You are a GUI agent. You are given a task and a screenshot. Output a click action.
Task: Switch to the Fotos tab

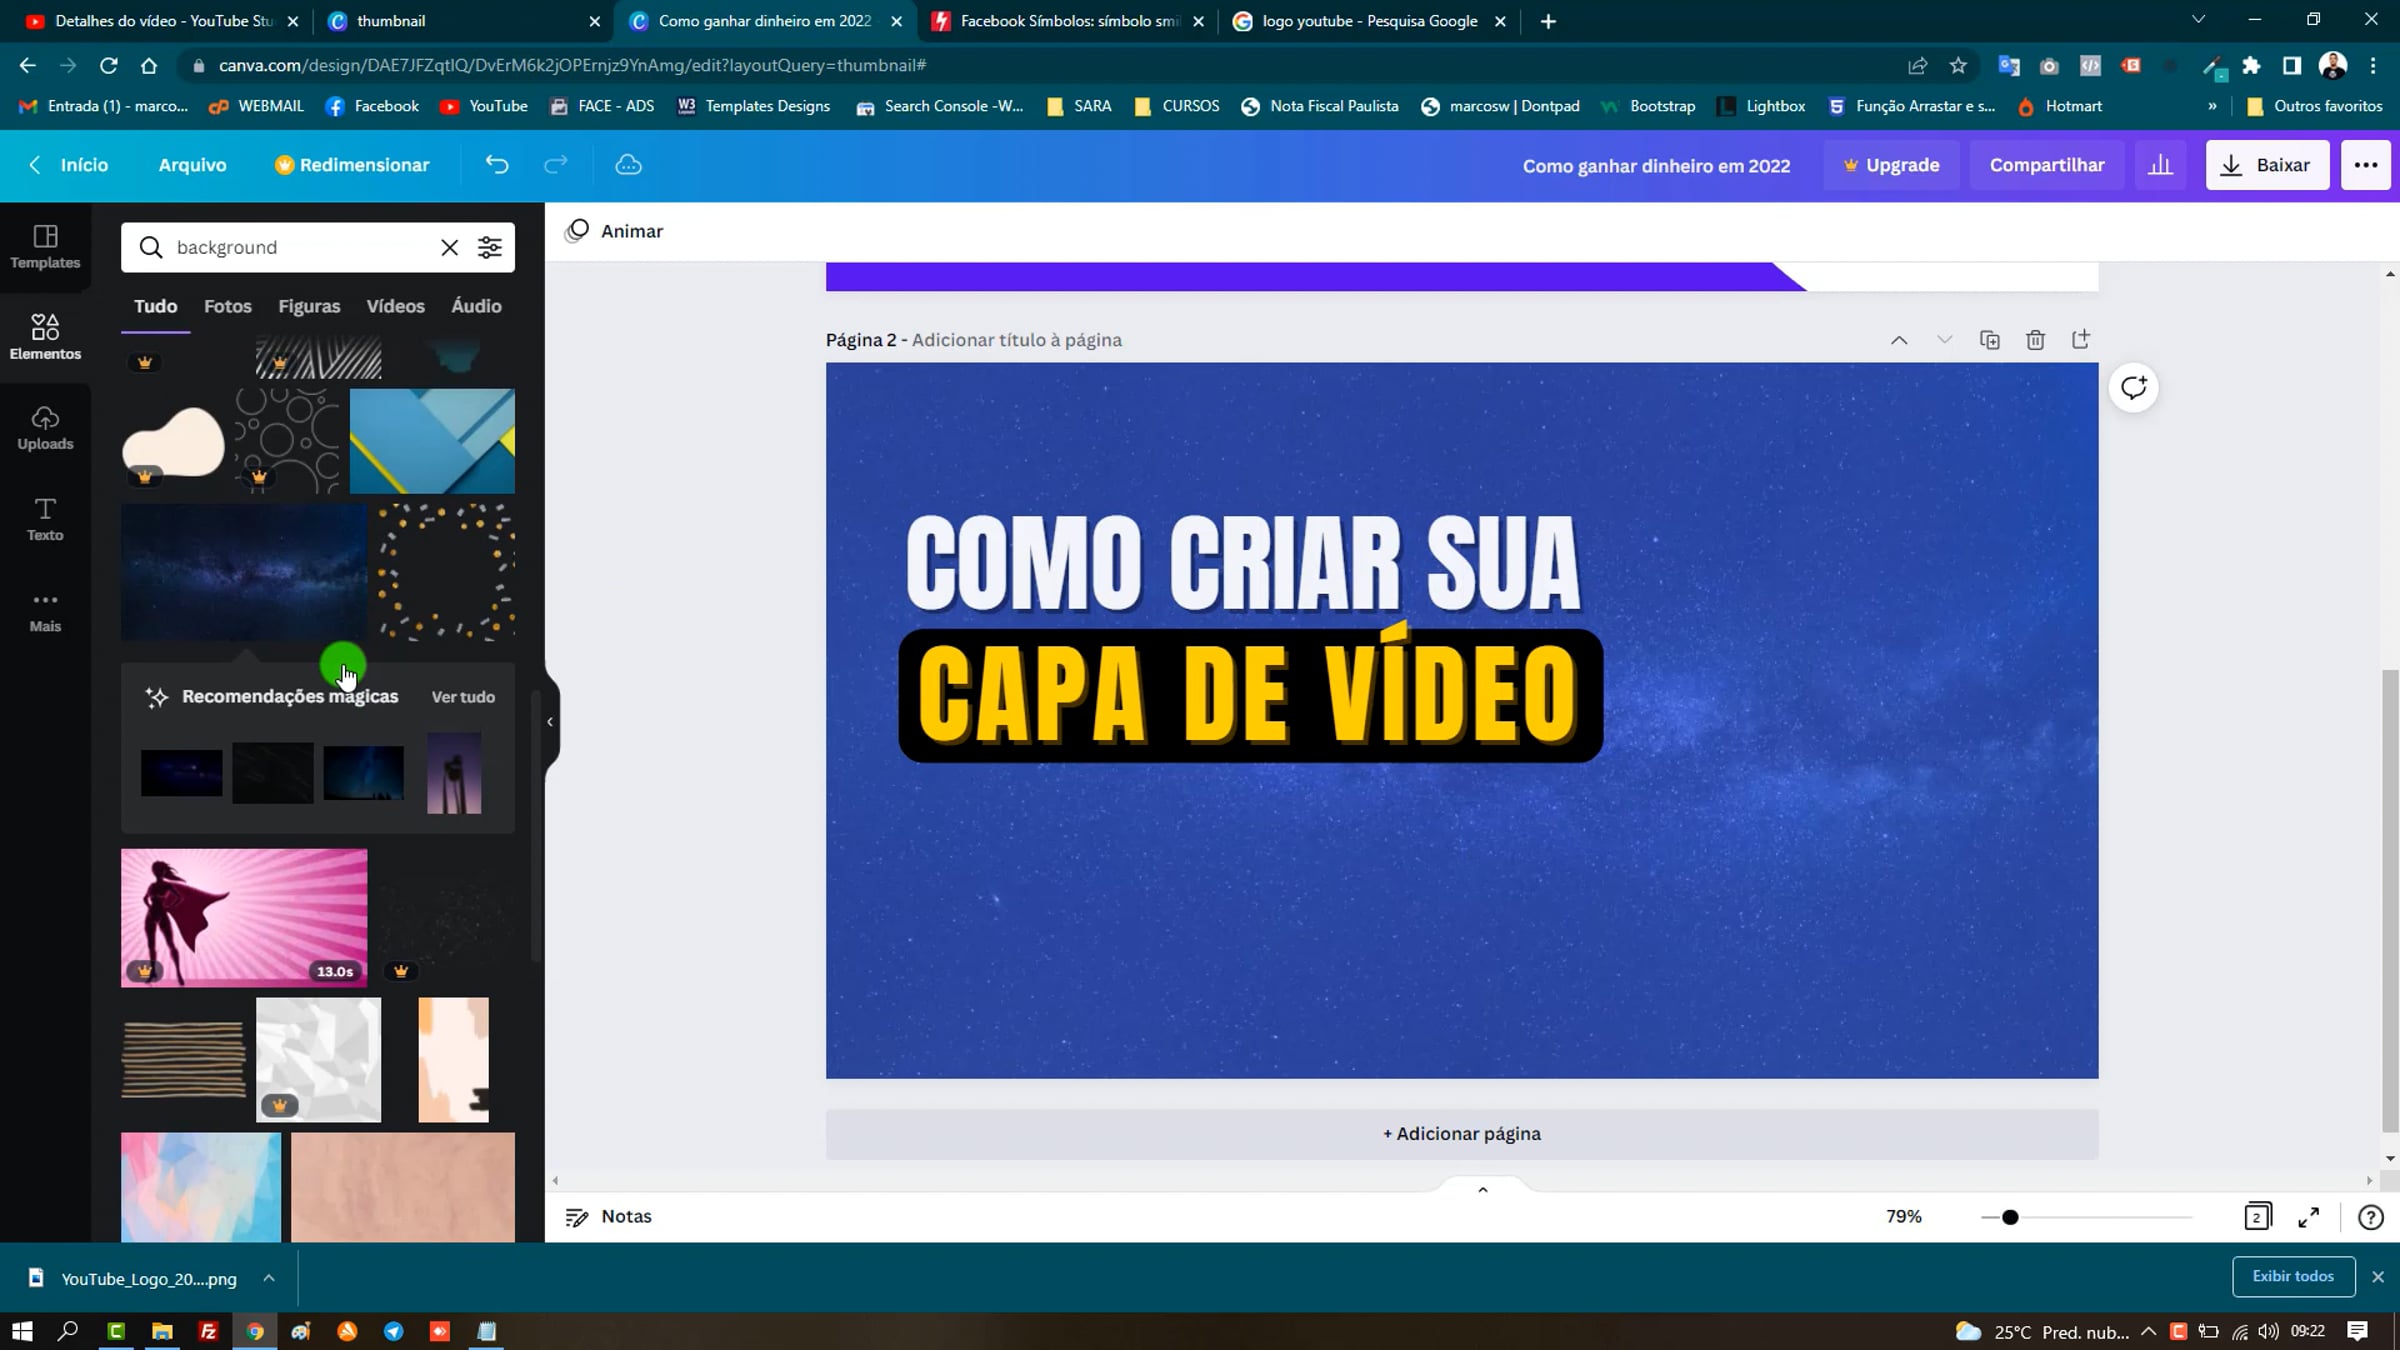[227, 306]
